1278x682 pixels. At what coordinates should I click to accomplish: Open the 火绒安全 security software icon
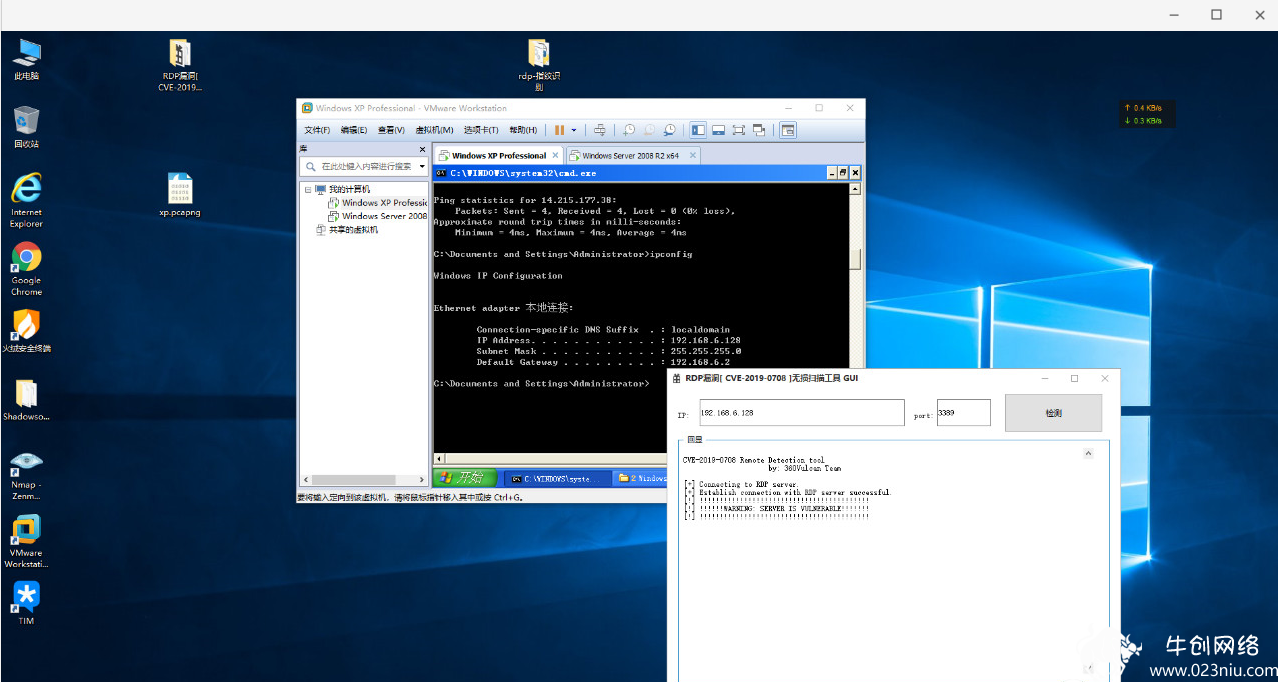[x=26, y=331]
